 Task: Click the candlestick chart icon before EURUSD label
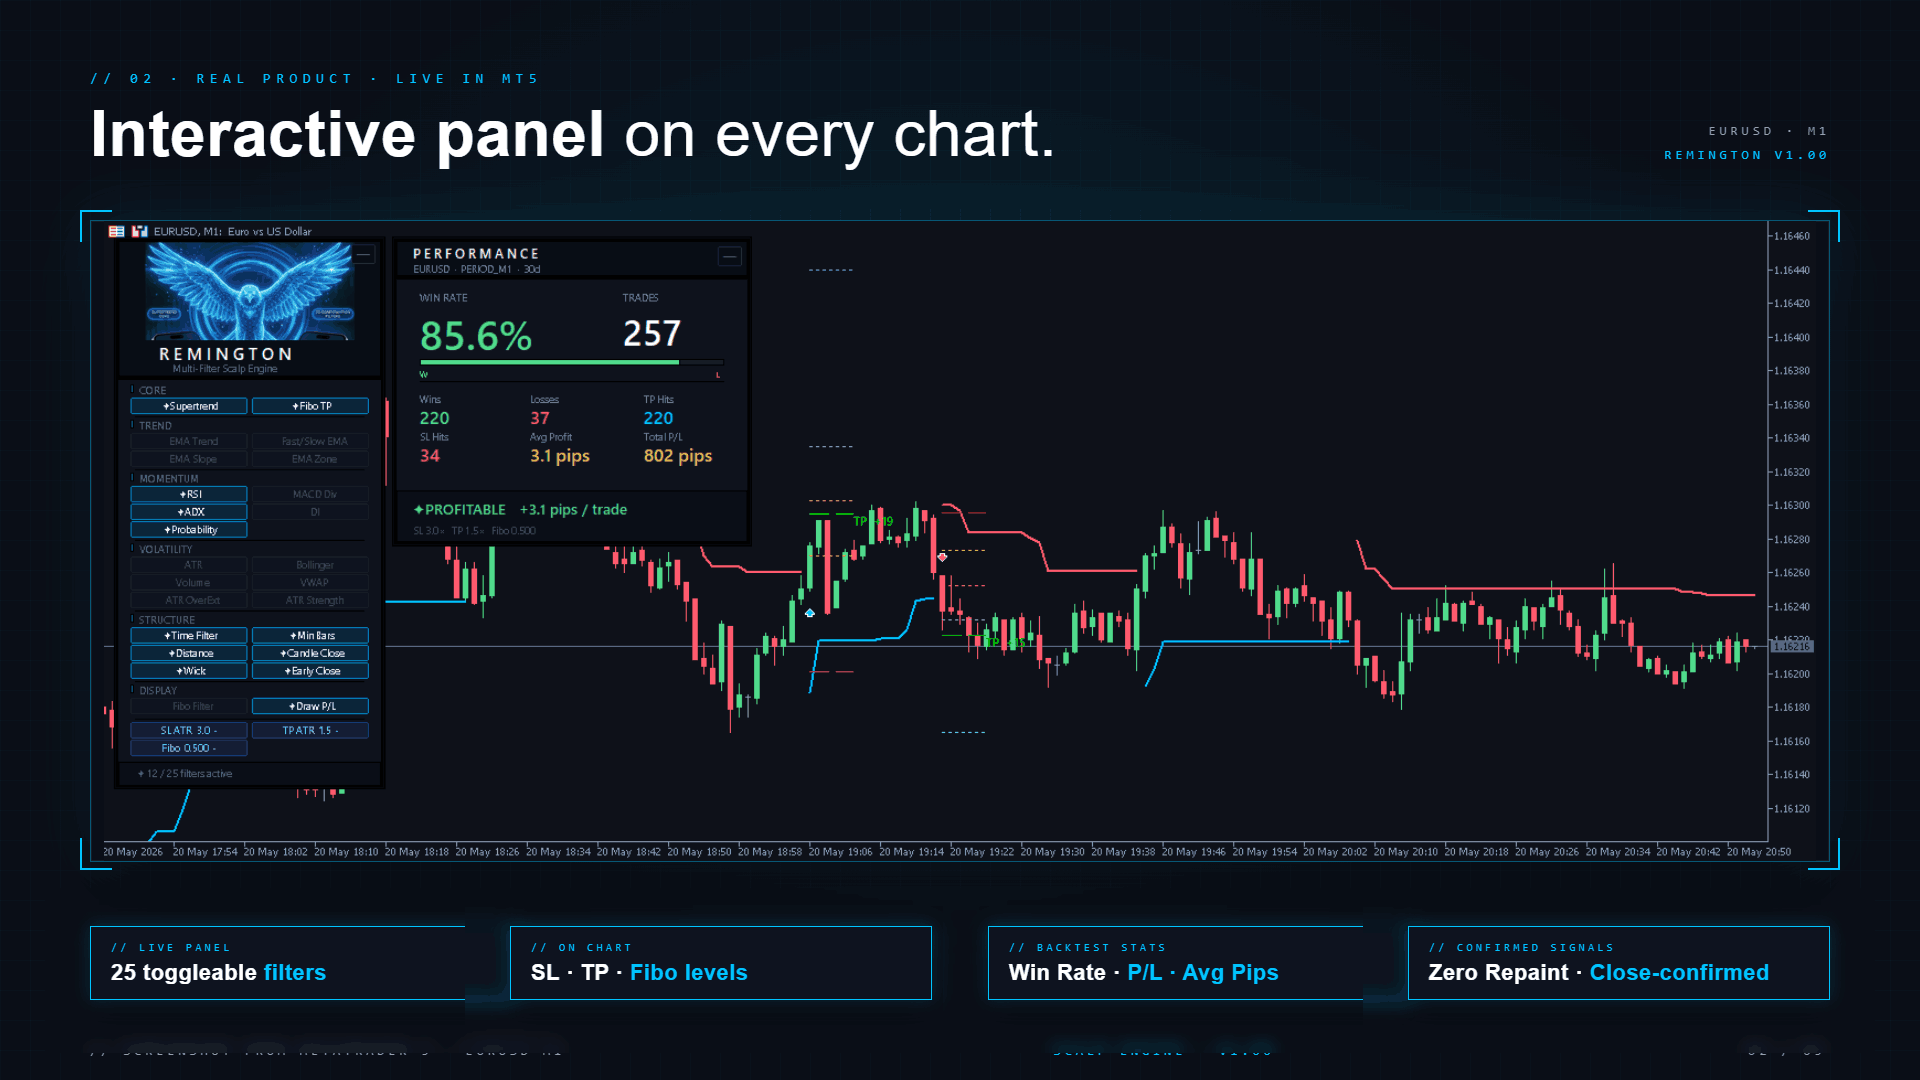139,231
